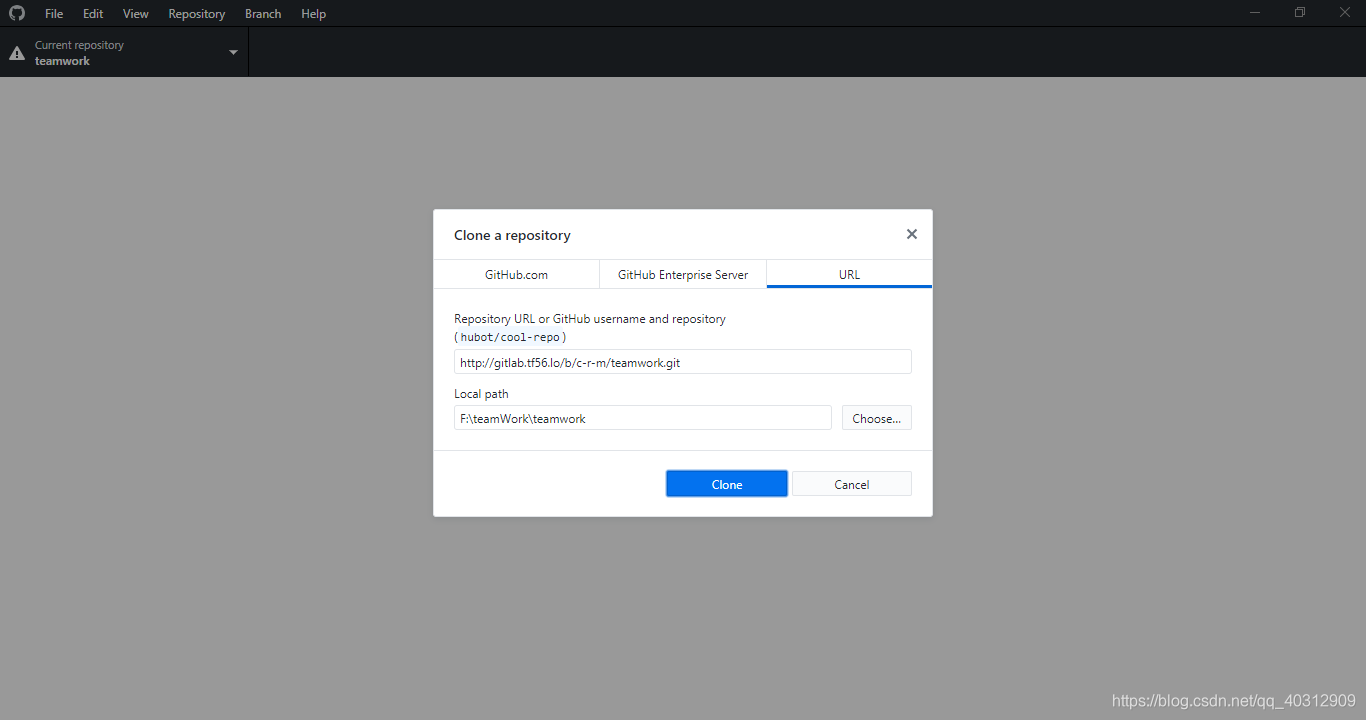Focus the Local path input field
This screenshot has height=720, width=1366.
tap(643, 418)
